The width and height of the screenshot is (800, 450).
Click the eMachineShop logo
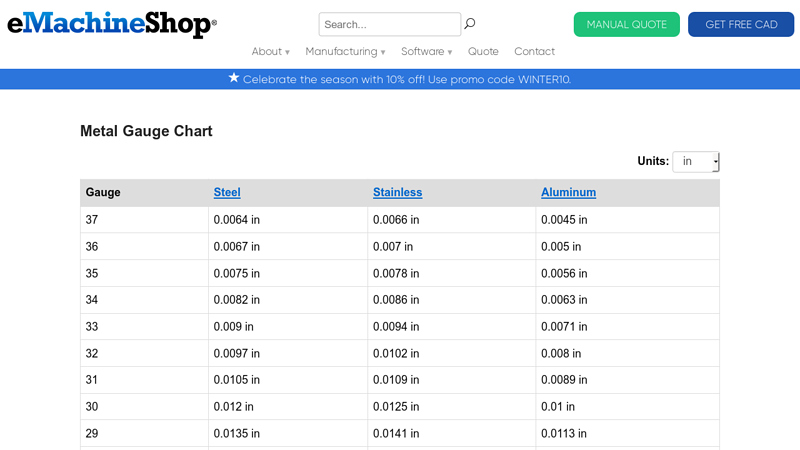(112, 24)
